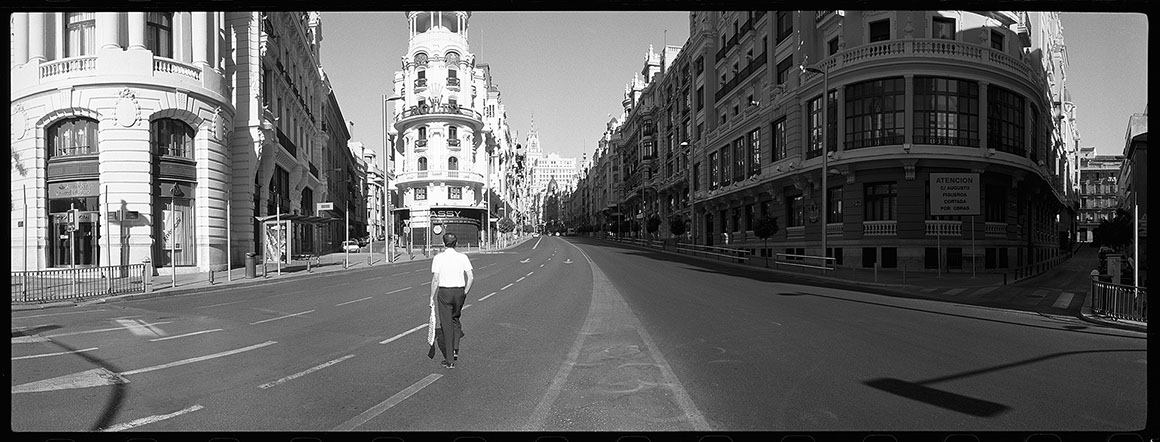Click the metal fence at far right edge

(x=1117, y=300)
